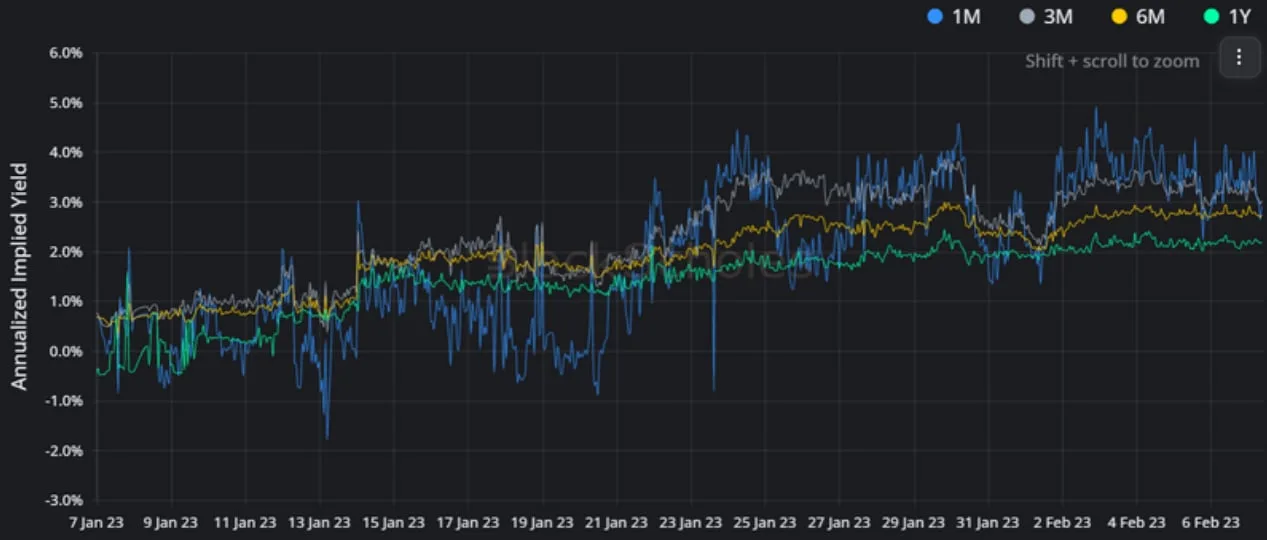This screenshot has width=1267, height=540.
Task: Click the 13 Jan 23 x-axis label
Action: 320,522
